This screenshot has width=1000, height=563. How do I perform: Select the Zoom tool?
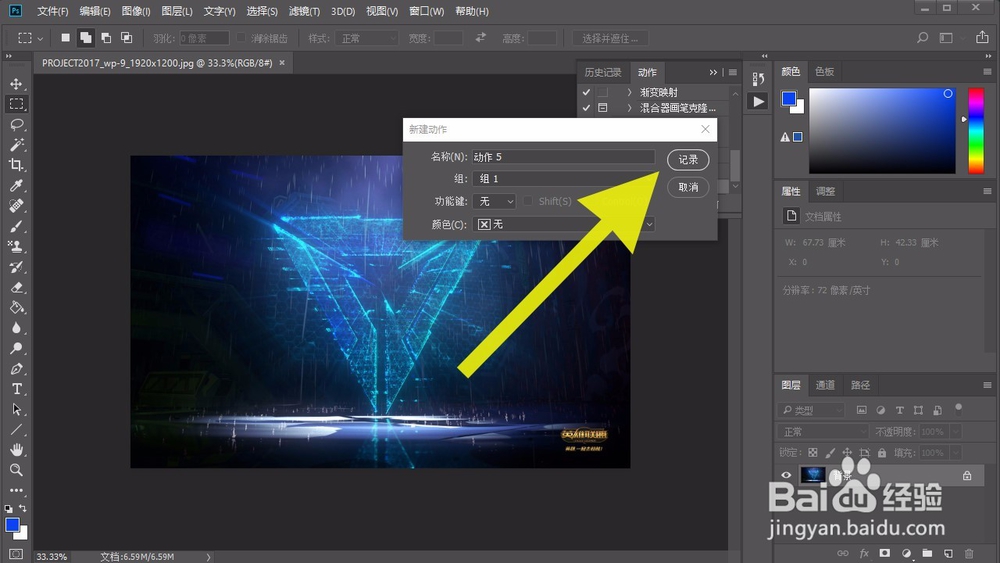(17, 471)
